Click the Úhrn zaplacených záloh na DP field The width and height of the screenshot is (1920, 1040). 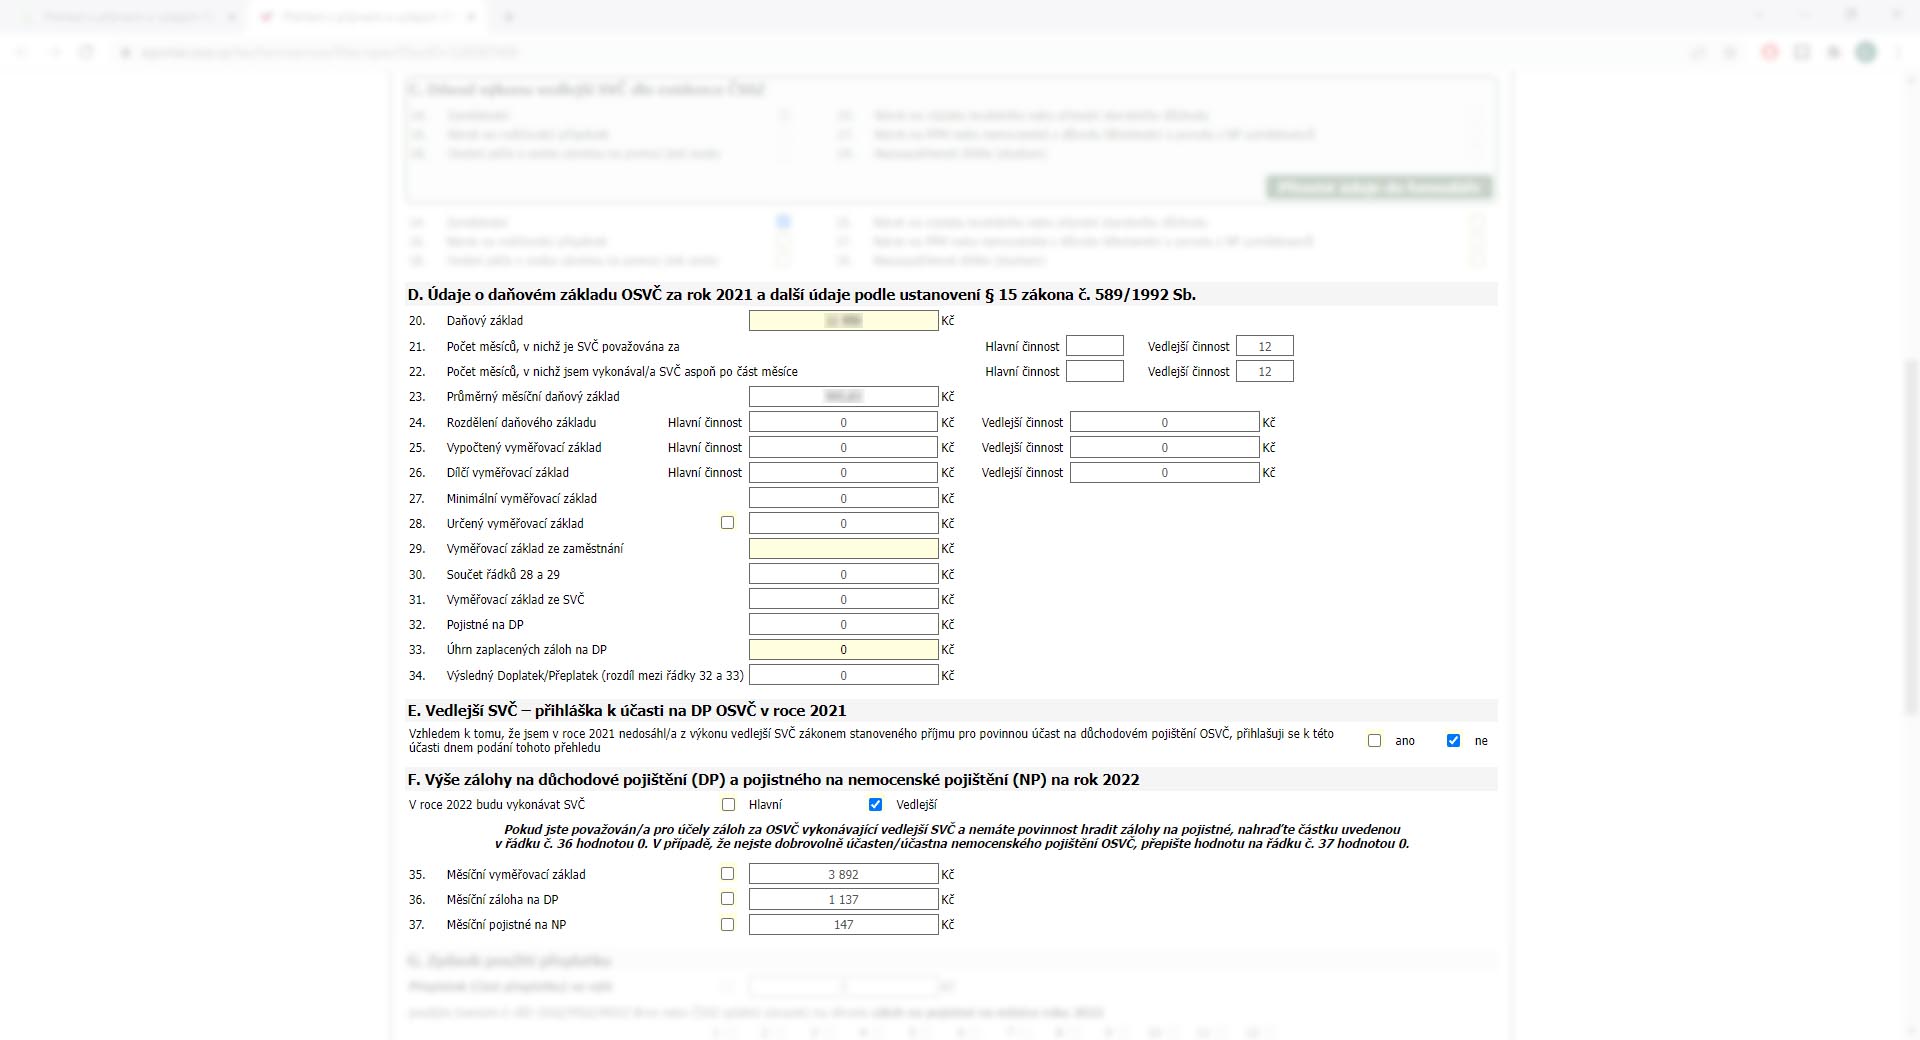click(x=844, y=650)
